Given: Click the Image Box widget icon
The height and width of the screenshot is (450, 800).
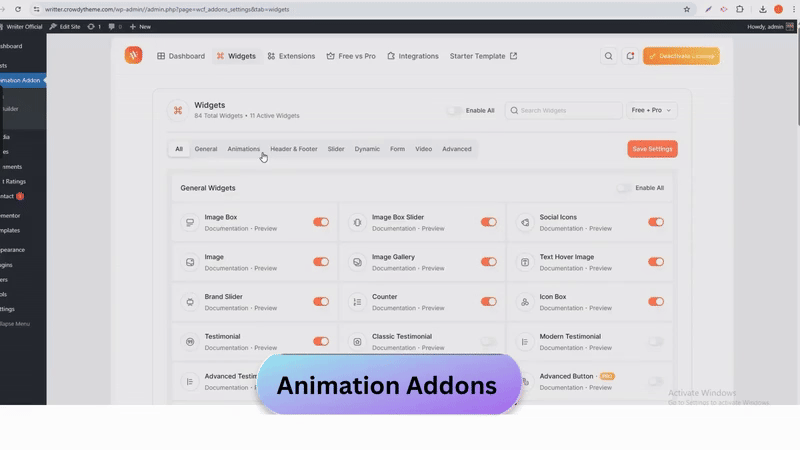Looking at the screenshot, I should point(190,222).
